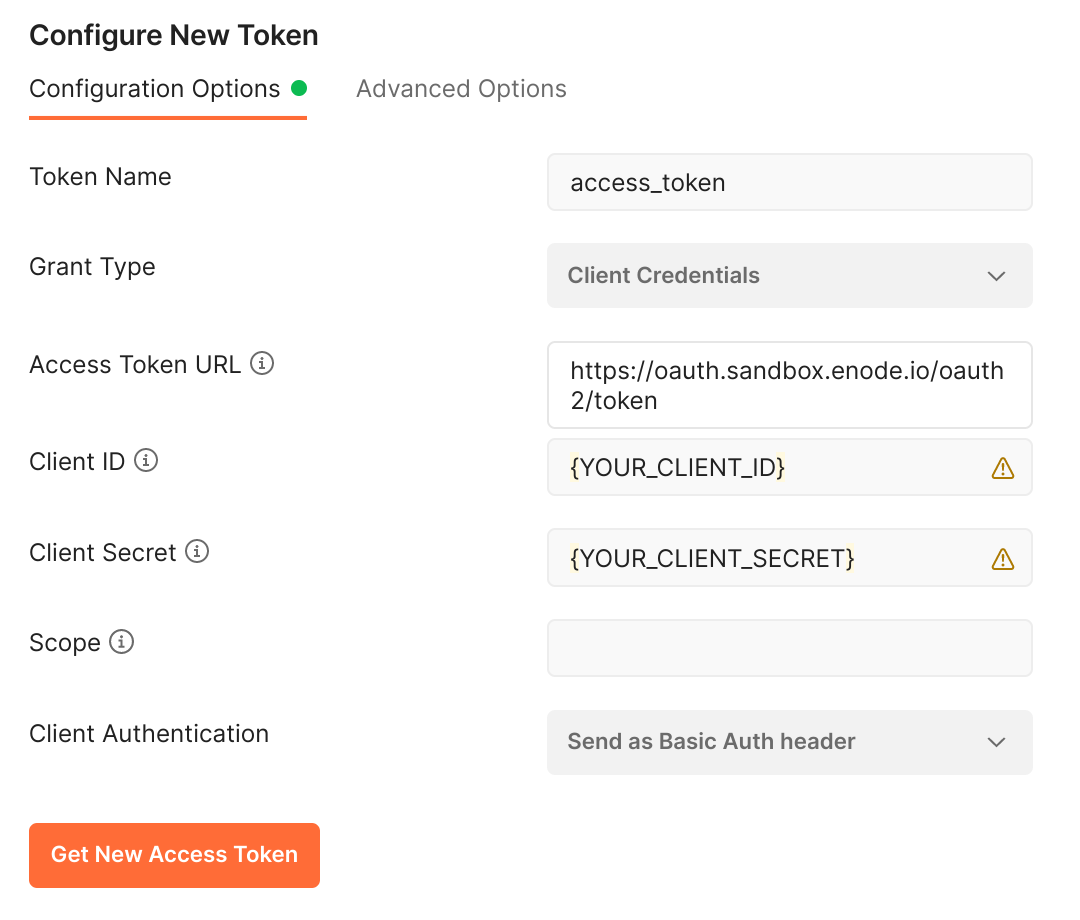
Task: Click the Configure New Token heading
Action: coord(174,36)
